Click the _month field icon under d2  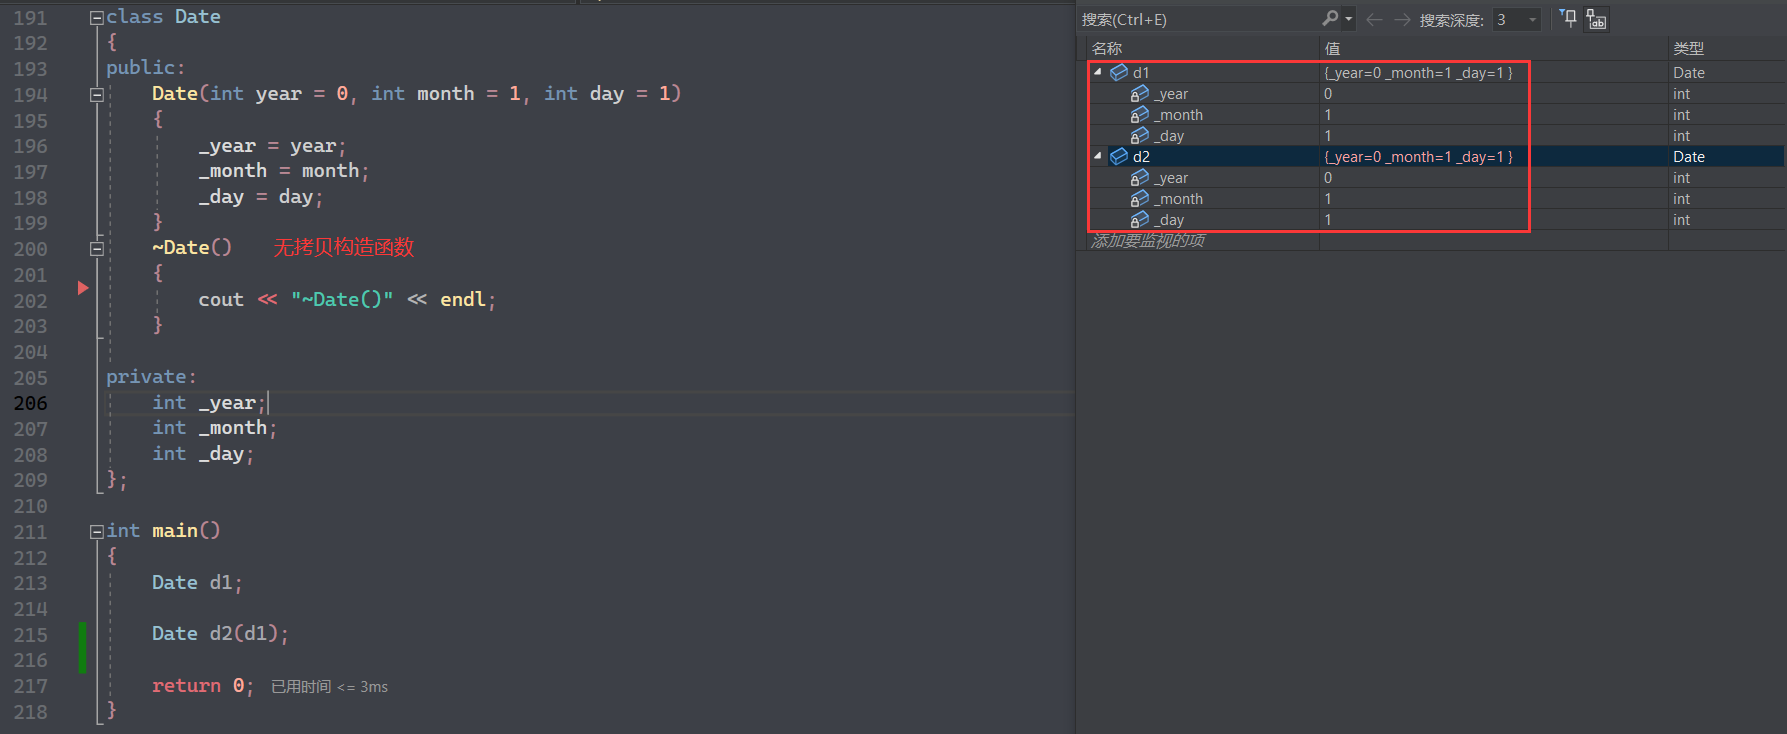coord(1140,199)
